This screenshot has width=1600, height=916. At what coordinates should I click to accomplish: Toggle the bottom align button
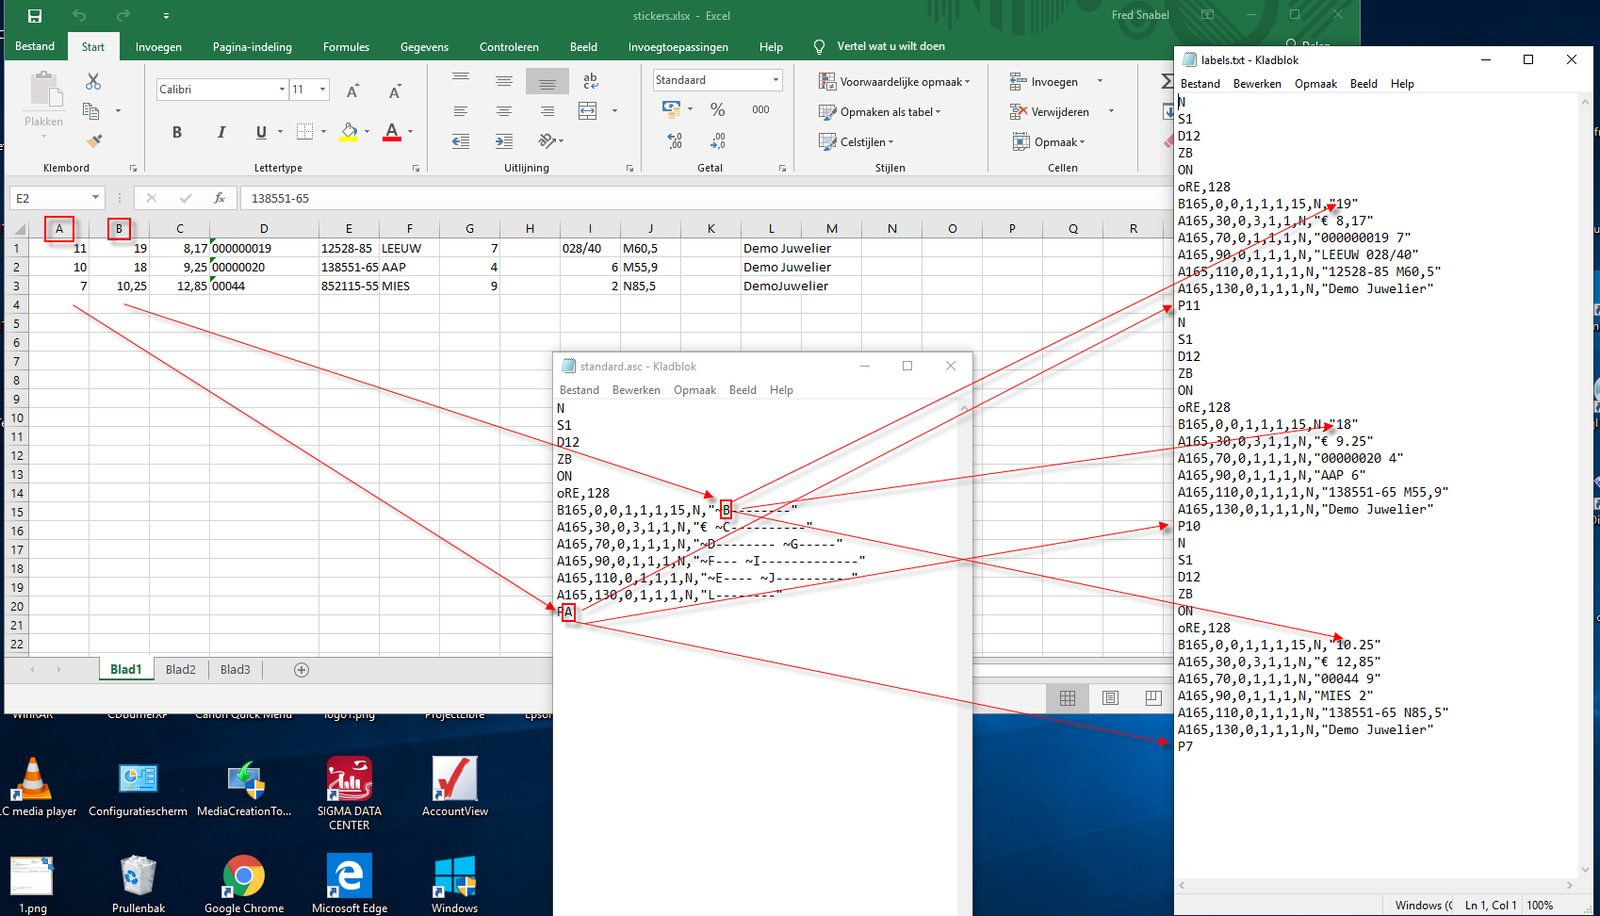click(547, 81)
